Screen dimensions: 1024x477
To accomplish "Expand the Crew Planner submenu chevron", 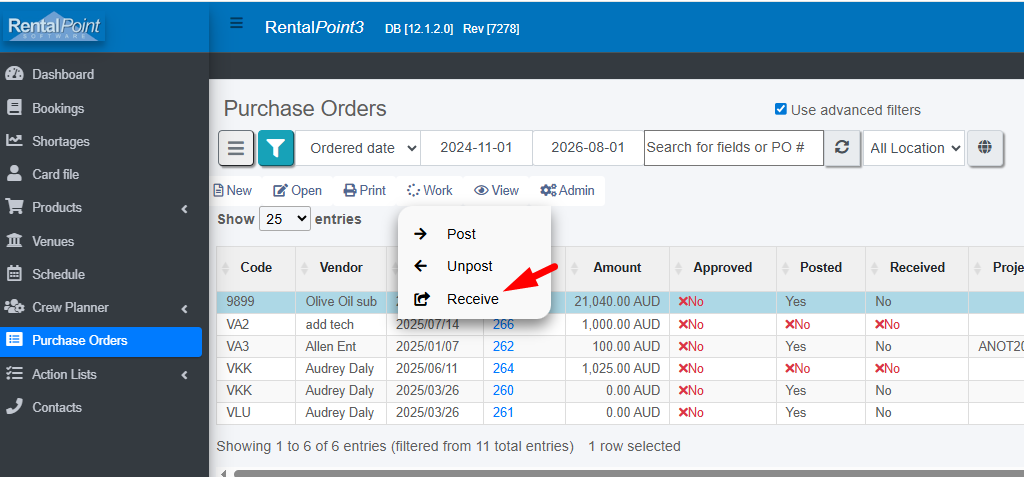I will (184, 308).
